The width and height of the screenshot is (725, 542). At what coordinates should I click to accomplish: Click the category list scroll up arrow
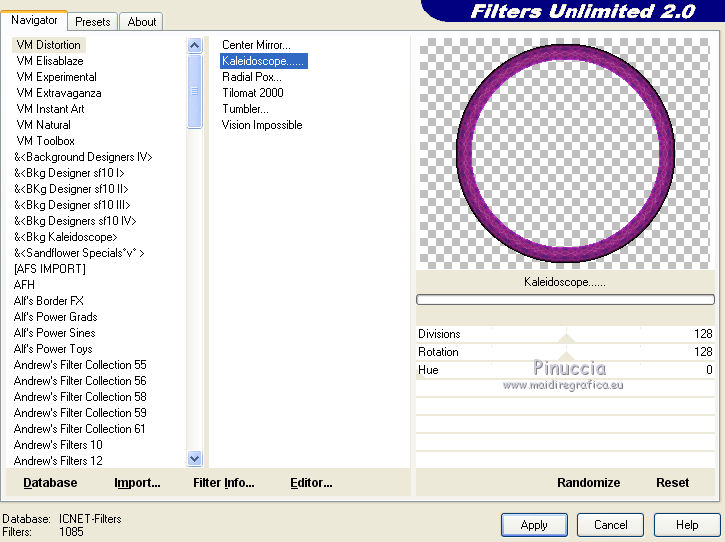[195, 45]
